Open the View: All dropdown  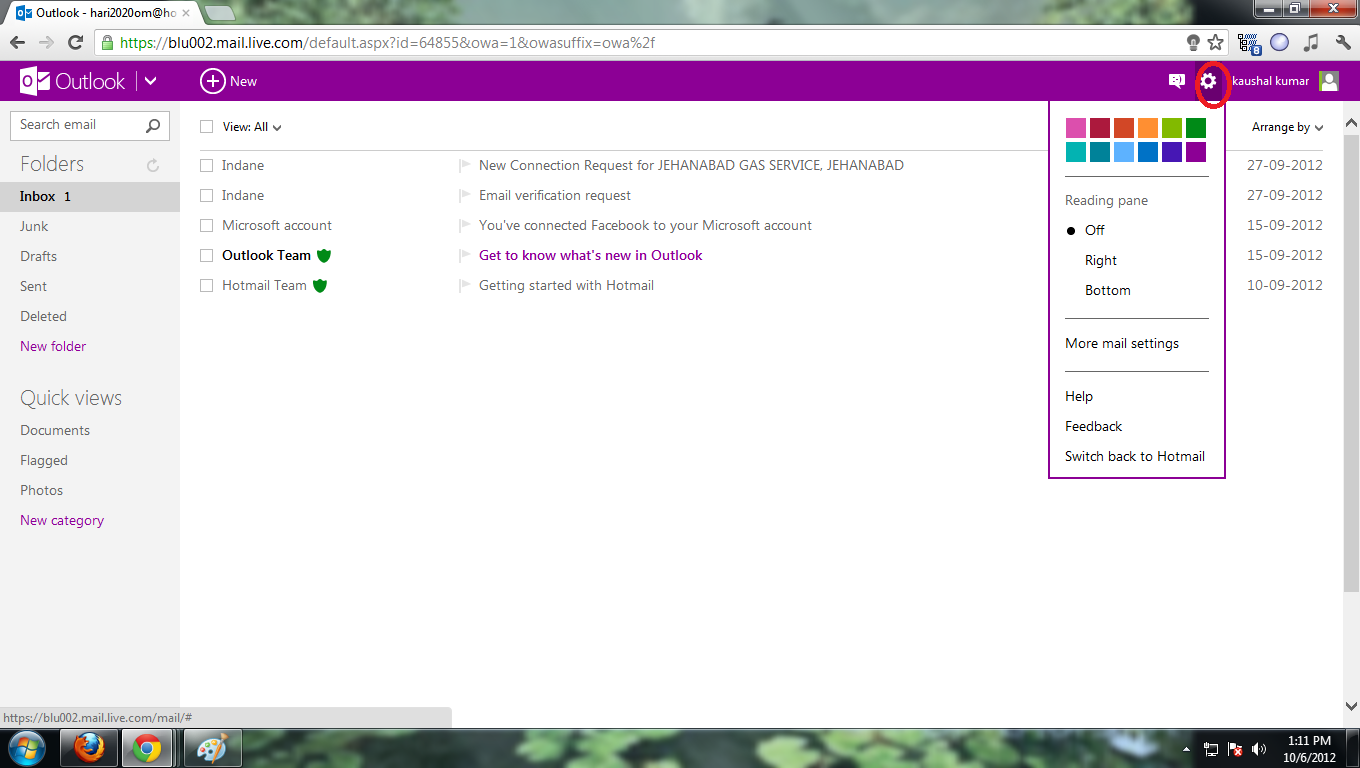coord(252,127)
